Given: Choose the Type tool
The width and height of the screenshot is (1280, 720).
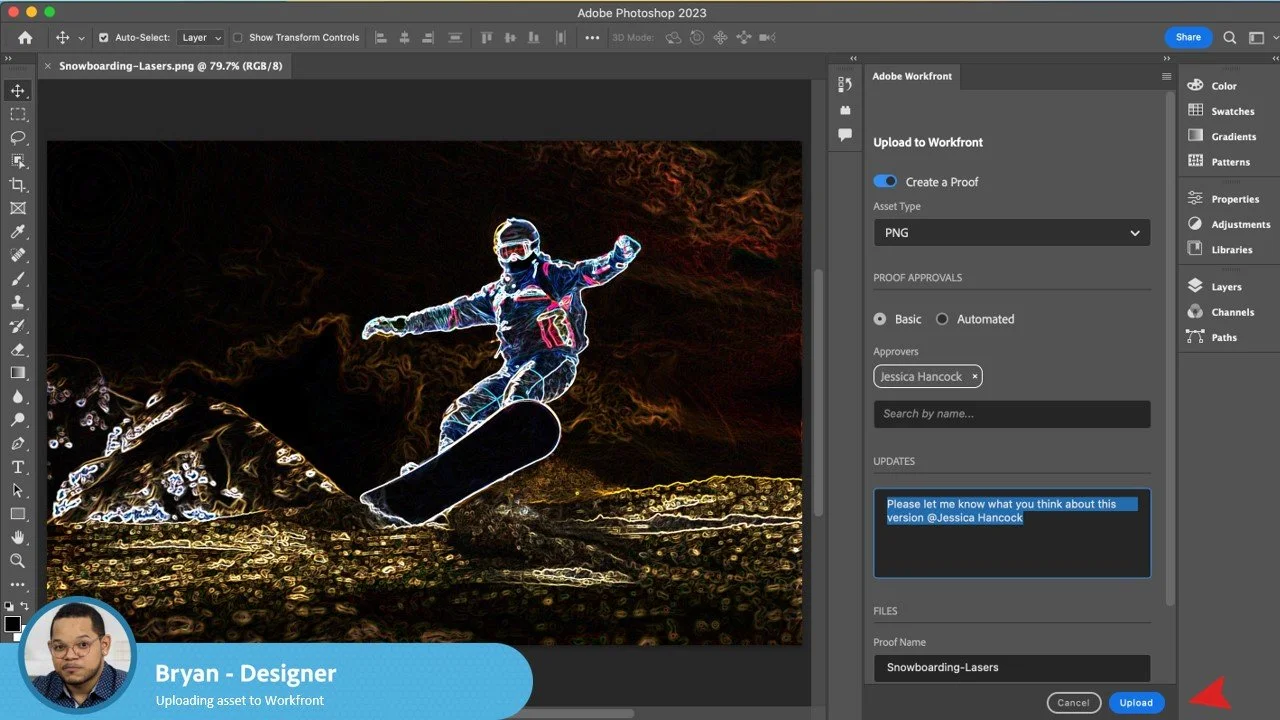Looking at the screenshot, I should pos(18,467).
